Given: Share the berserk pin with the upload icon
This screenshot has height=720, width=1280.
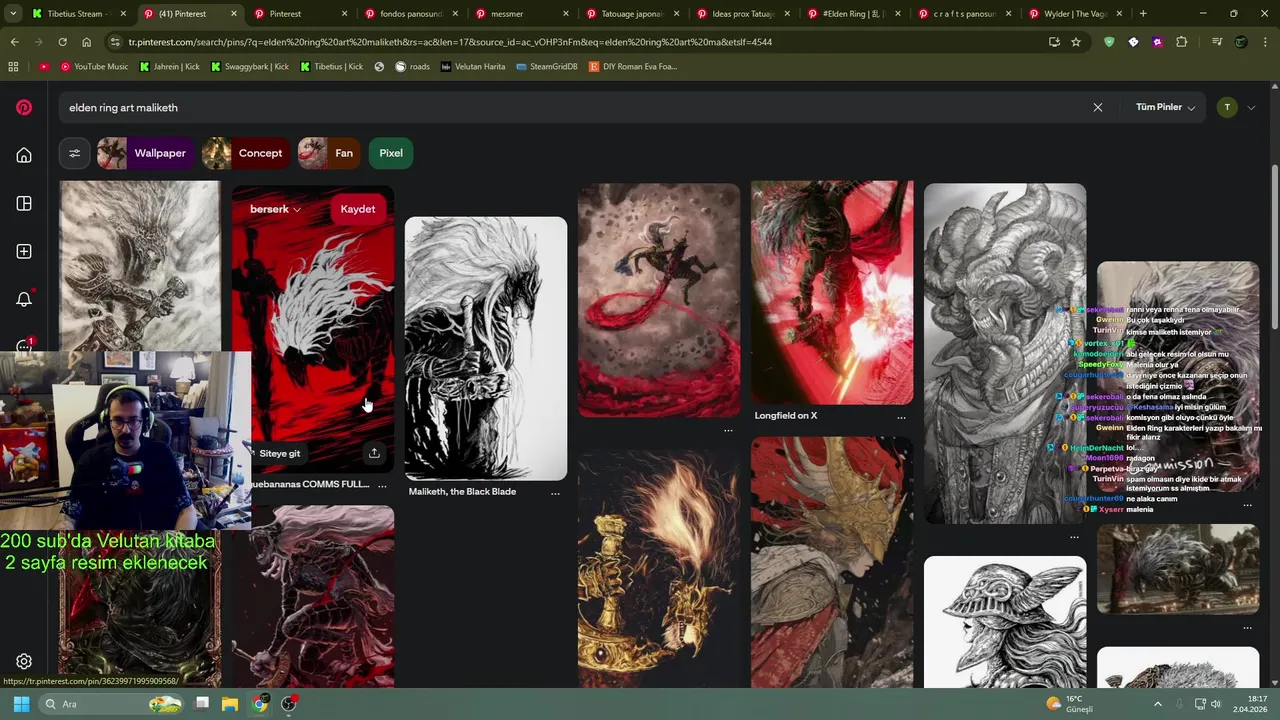Looking at the screenshot, I should (x=374, y=453).
